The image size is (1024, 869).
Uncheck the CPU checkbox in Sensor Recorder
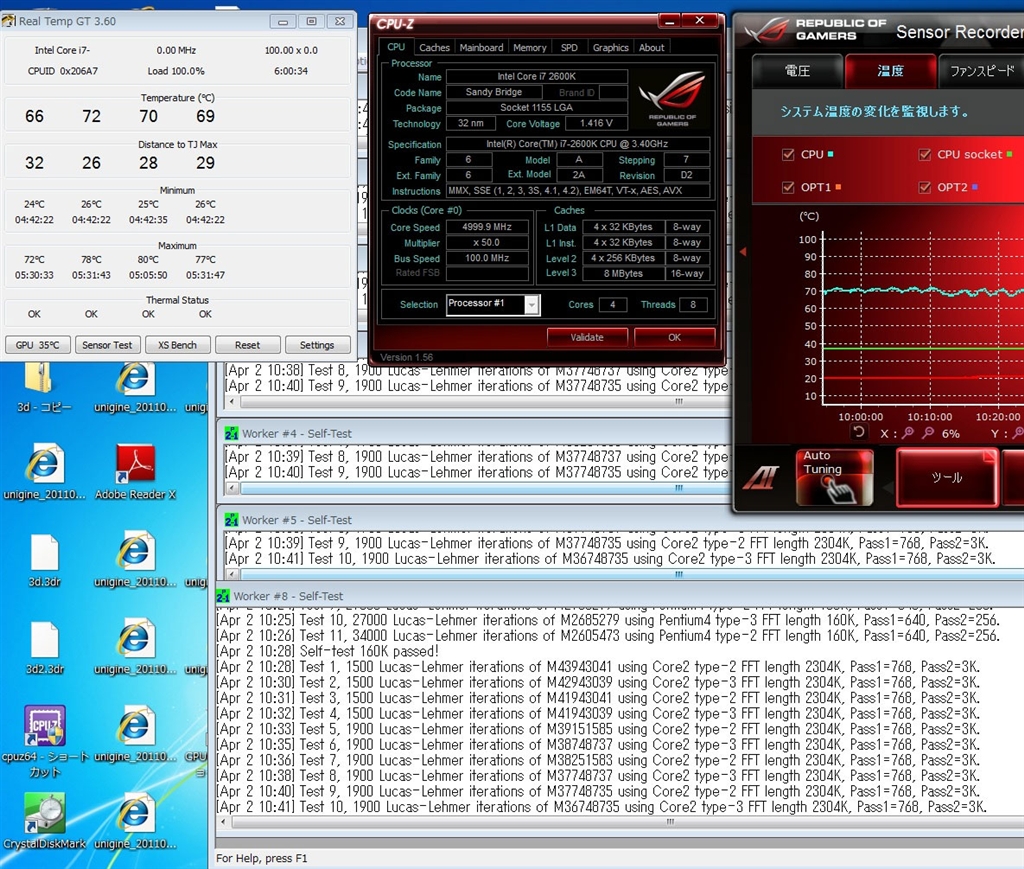pos(788,155)
